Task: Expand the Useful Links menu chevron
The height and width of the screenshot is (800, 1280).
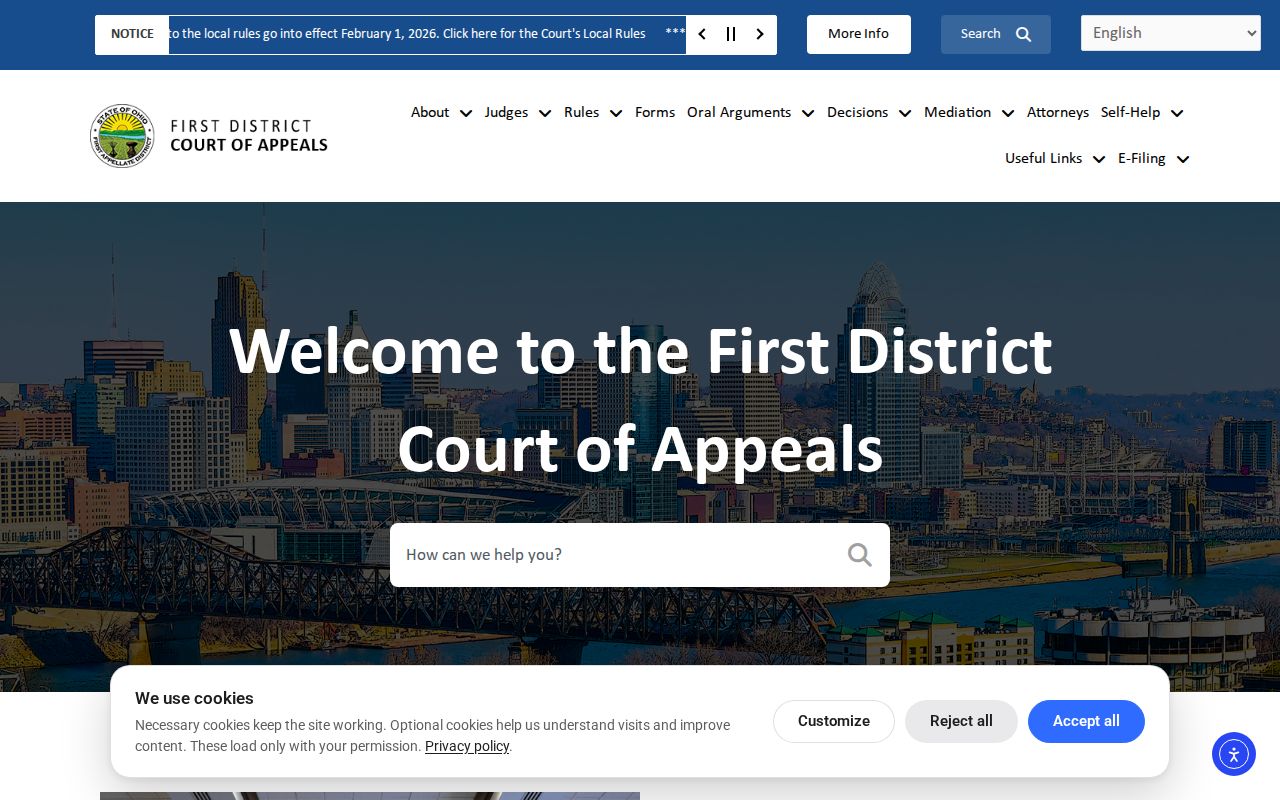Action: (1099, 159)
